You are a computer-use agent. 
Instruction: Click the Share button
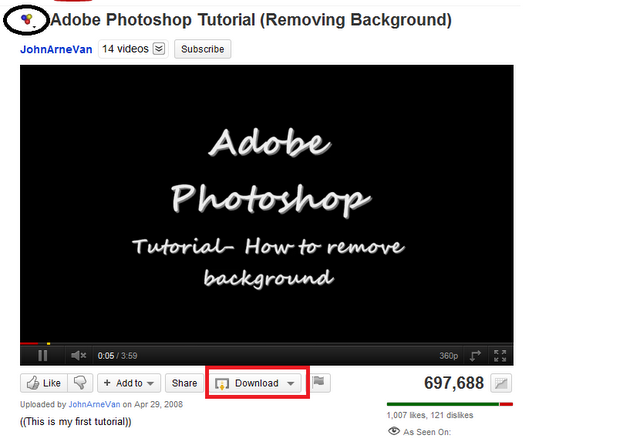point(184,383)
